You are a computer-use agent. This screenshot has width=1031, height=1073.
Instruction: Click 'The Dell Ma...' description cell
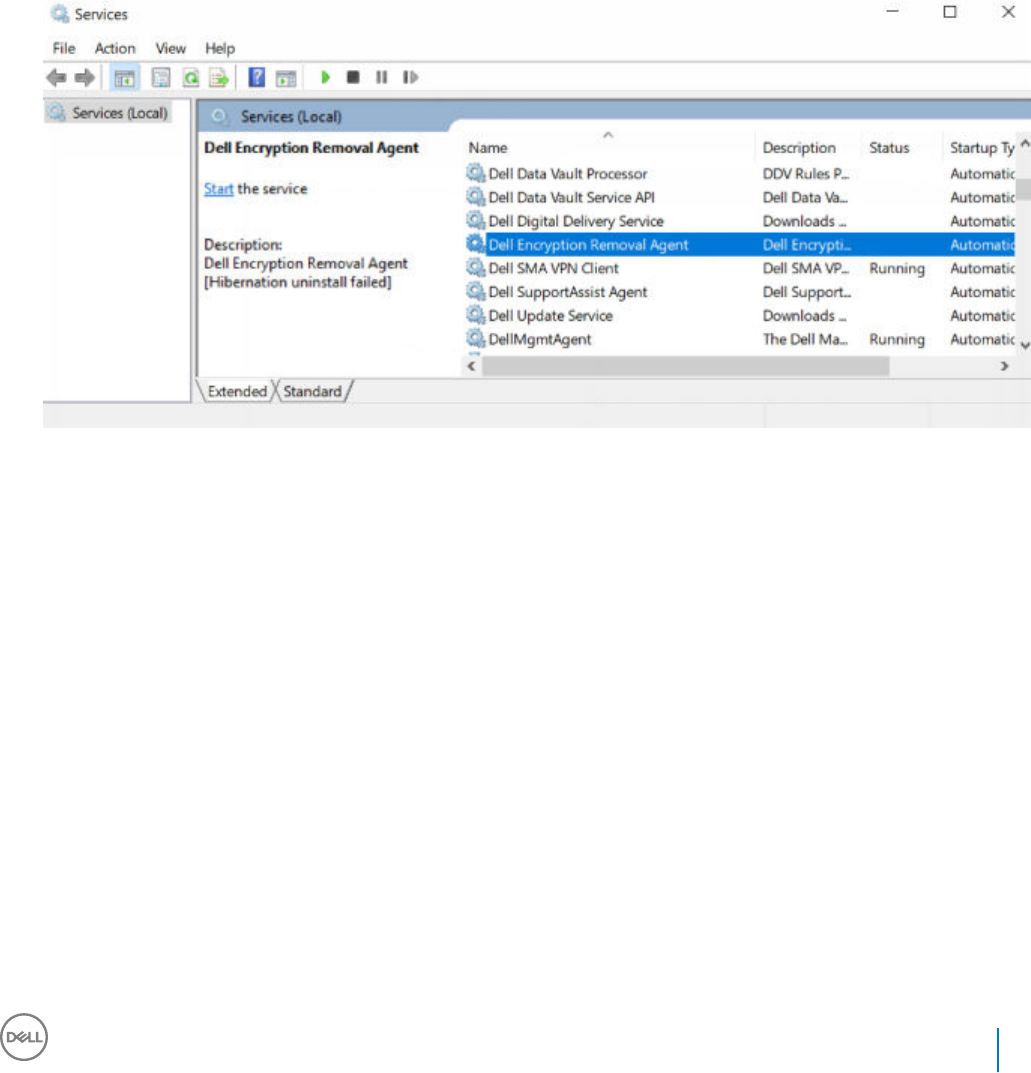805,339
